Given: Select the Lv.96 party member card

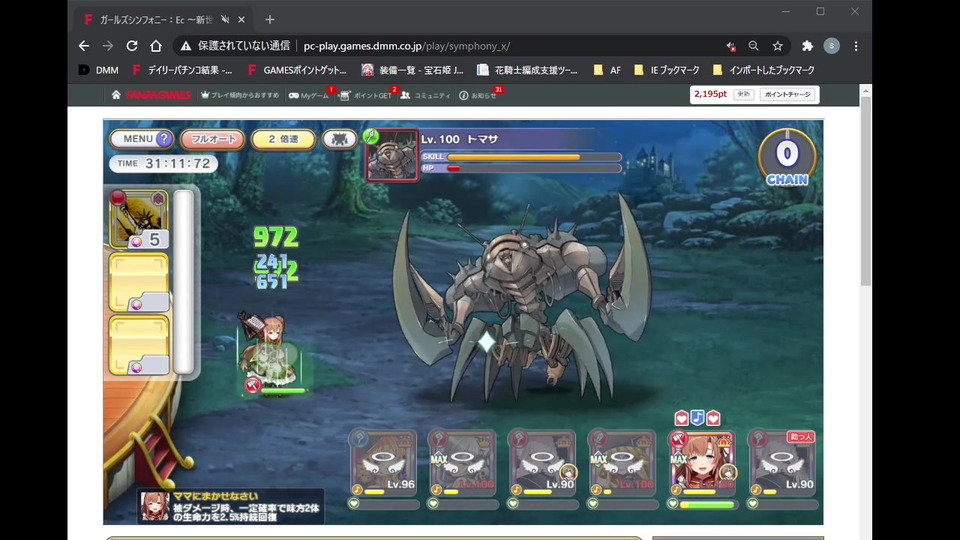Looking at the screenshot, I should coord(383,463).
